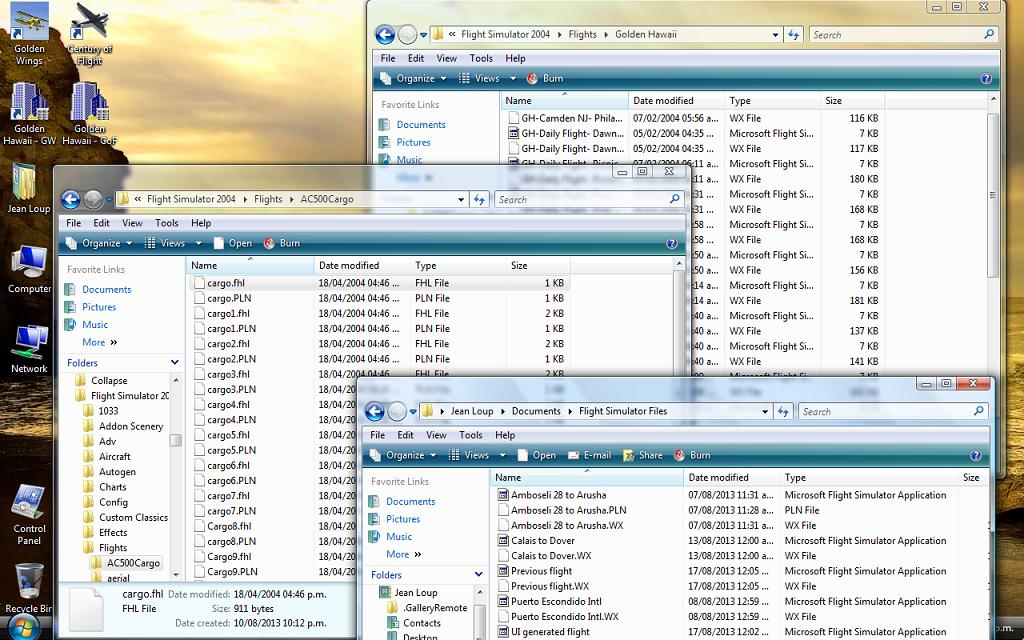Click Search field in Flight Simulator Files window
This screenshot has height=640, width=1024.
click(x=885, y=411)
